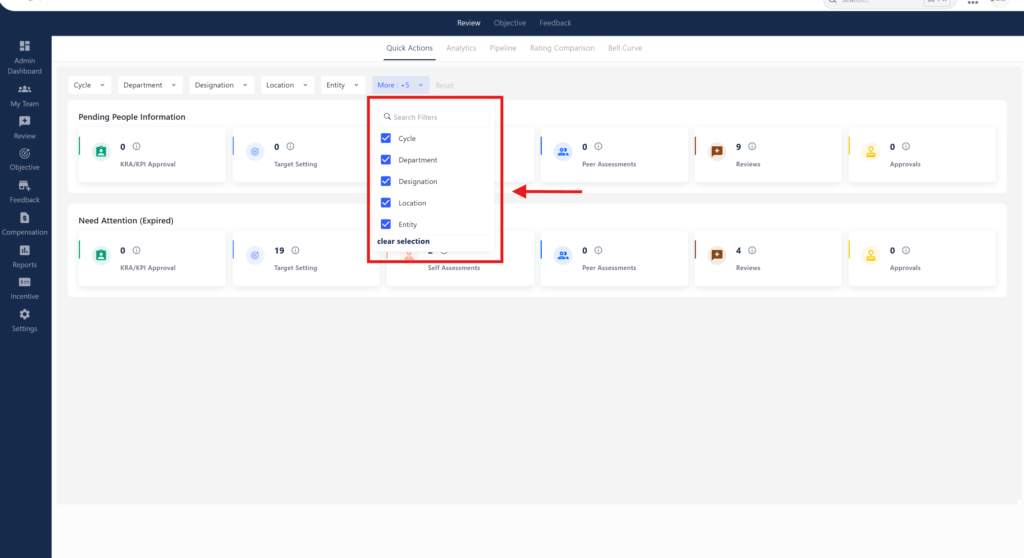Viewport: 1024px width, 558px height.
Task: Open Rating Comparison tab
Action: 562,48
